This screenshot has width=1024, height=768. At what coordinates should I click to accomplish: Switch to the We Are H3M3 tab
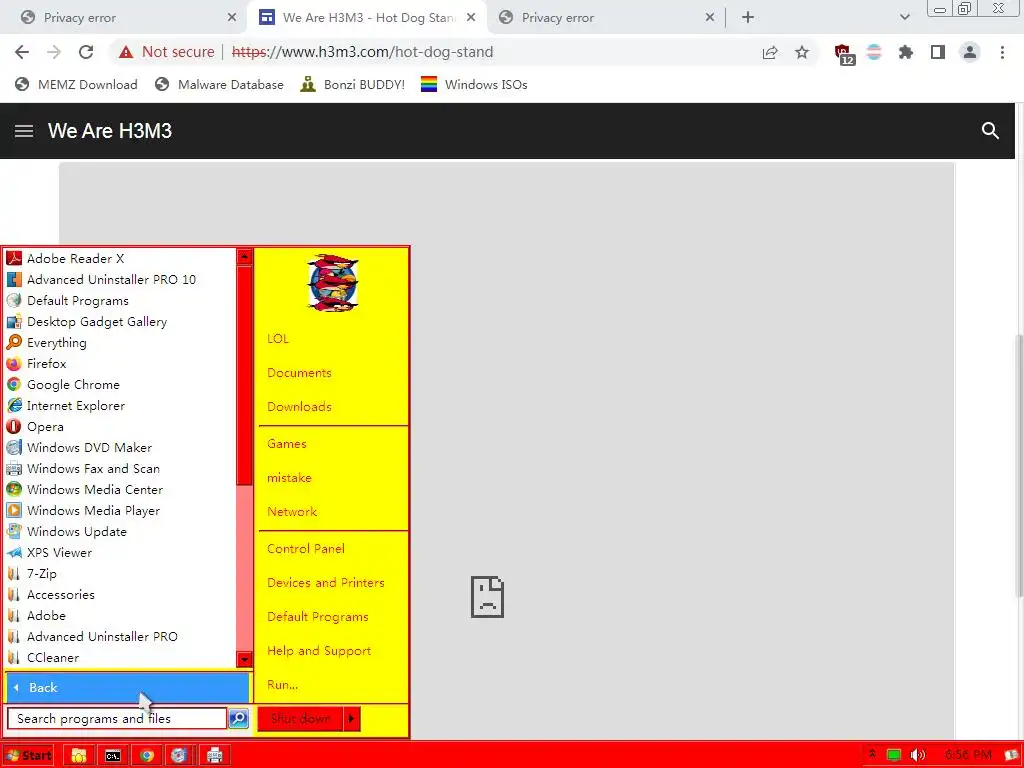(x=368, y=18)
